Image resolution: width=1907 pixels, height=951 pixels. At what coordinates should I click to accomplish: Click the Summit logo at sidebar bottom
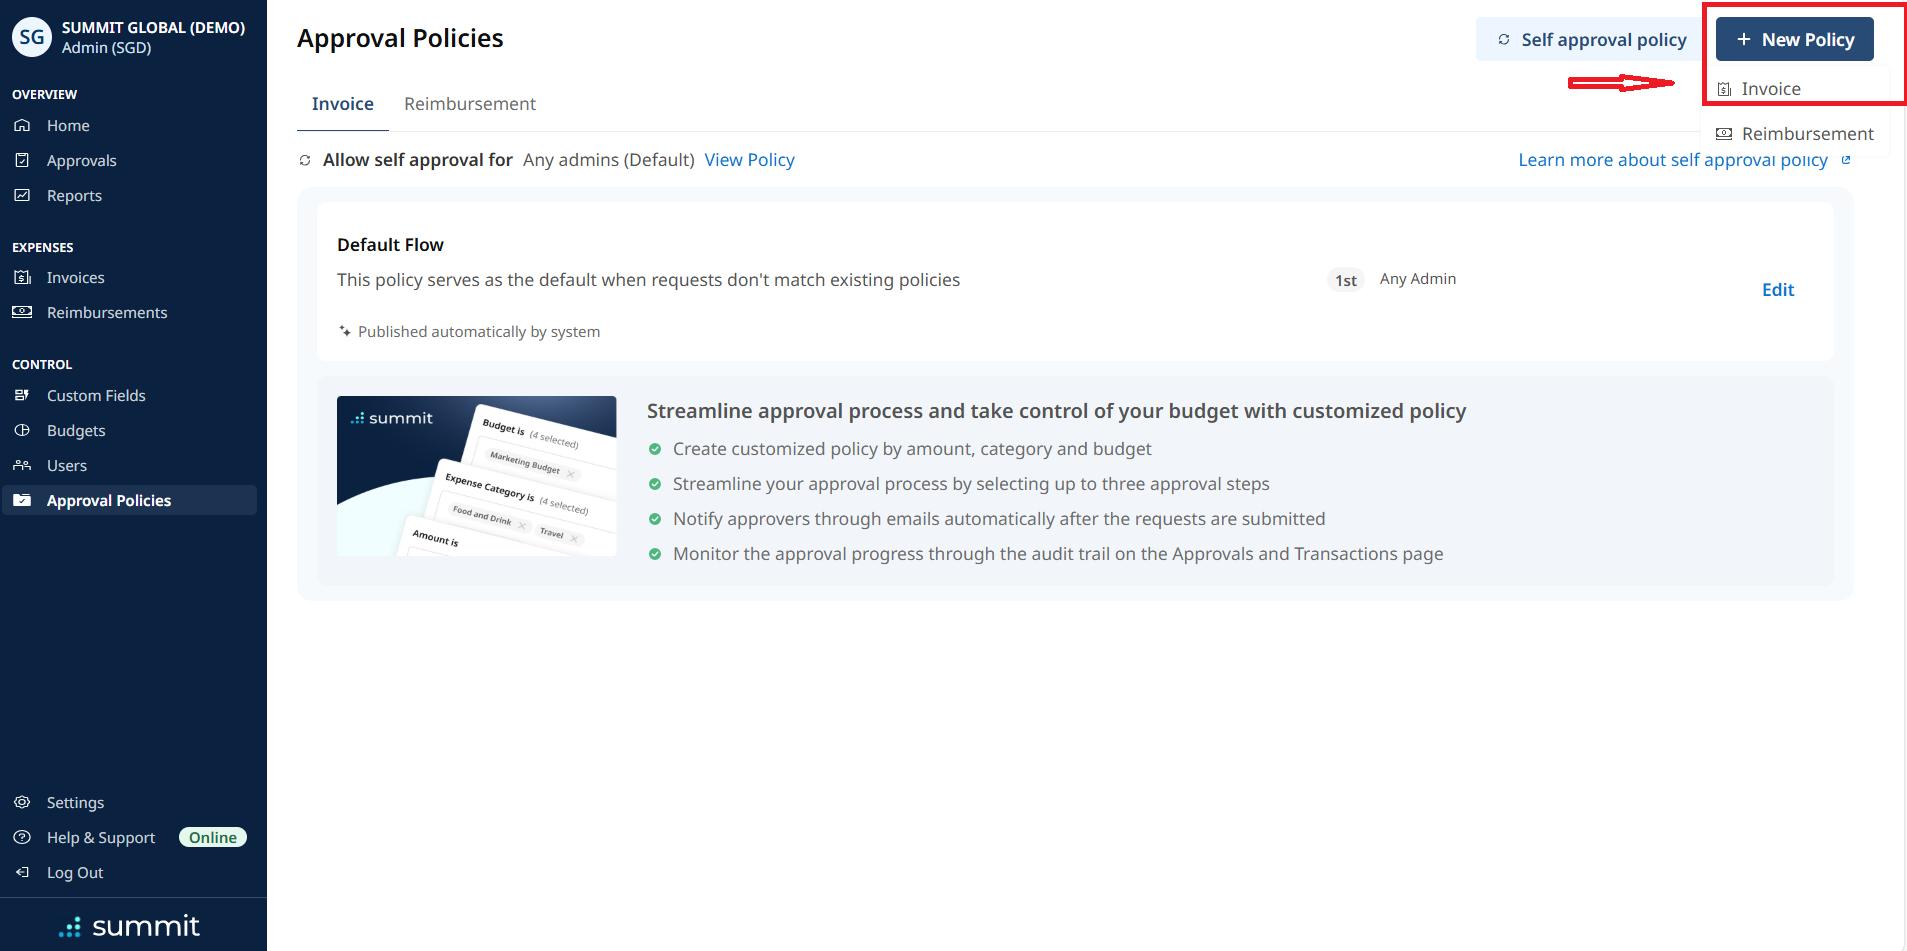coord(130,926)
